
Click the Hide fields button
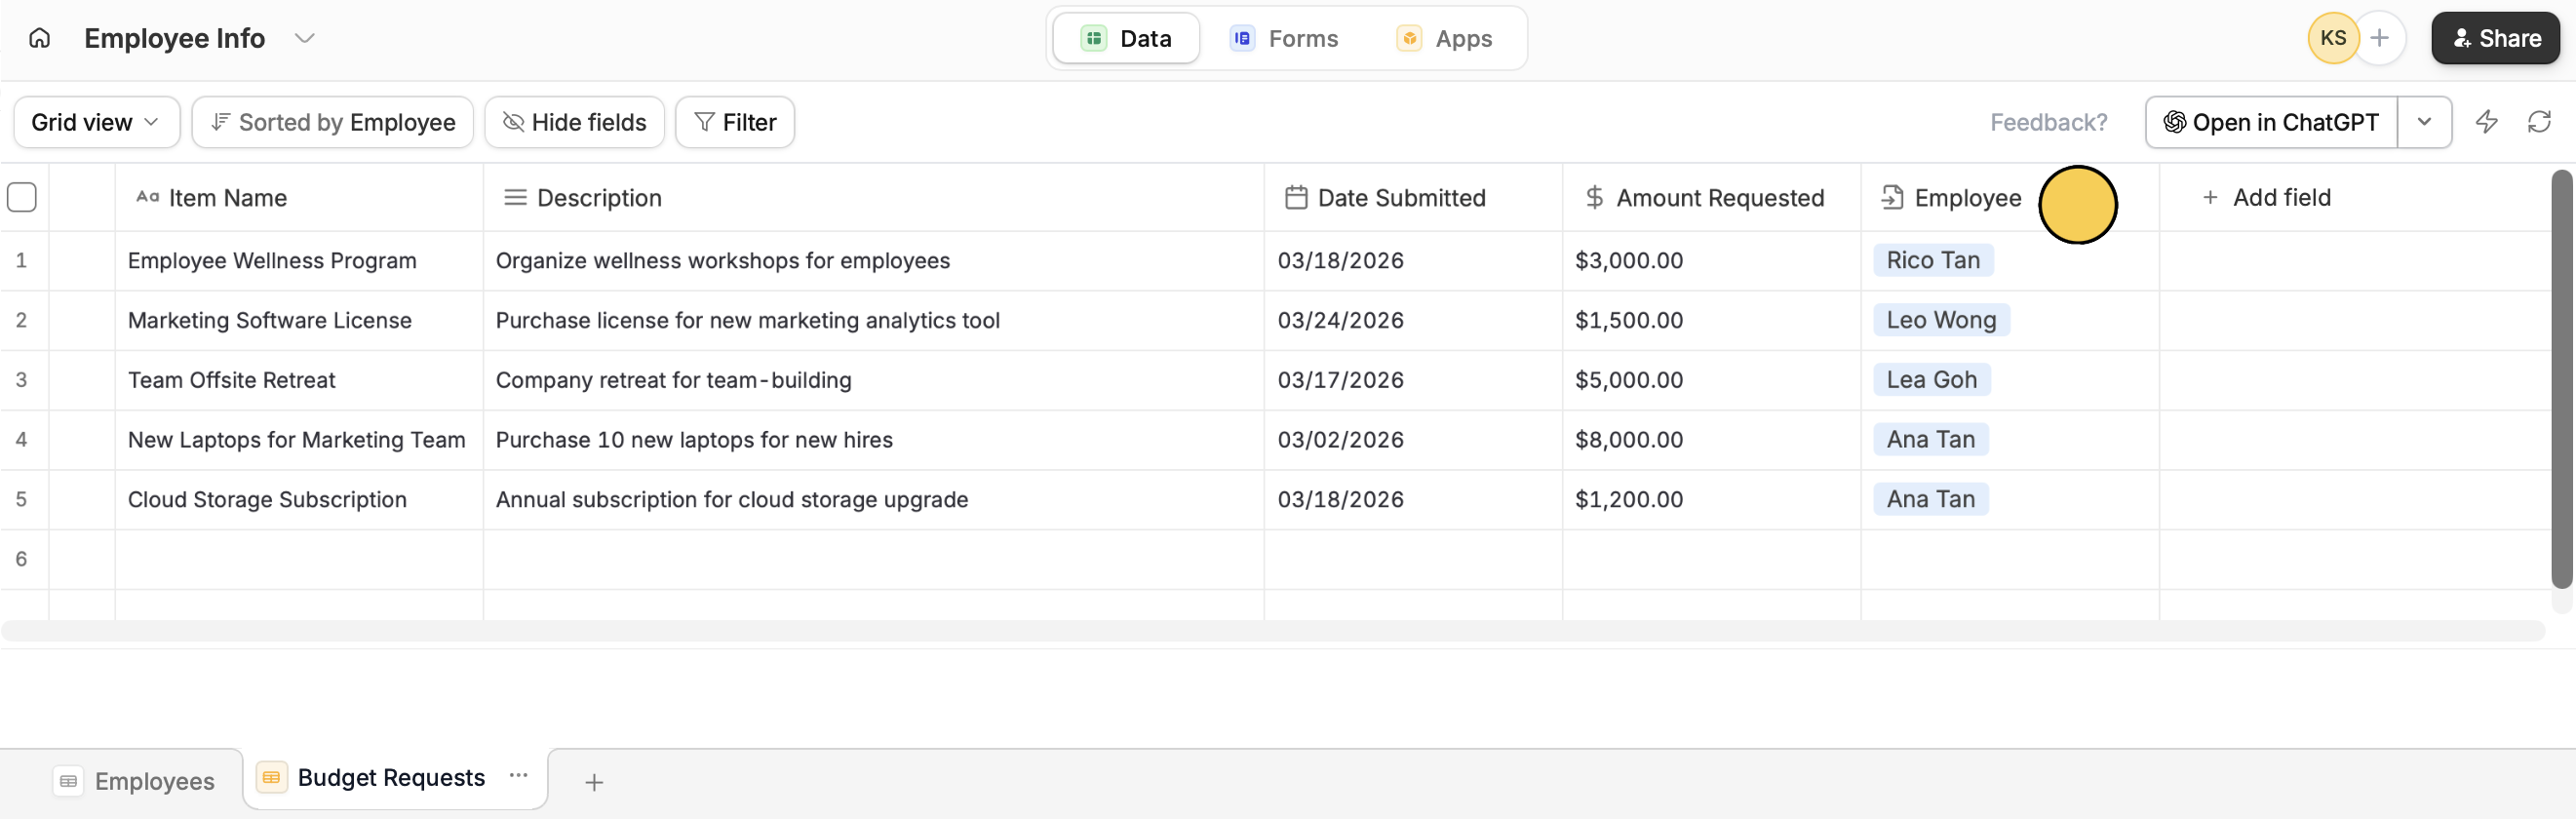[574, 122]
